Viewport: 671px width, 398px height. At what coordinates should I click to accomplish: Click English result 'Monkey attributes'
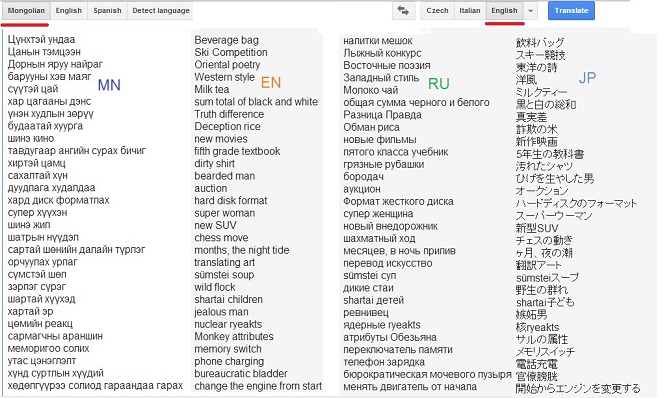point(234,336)
